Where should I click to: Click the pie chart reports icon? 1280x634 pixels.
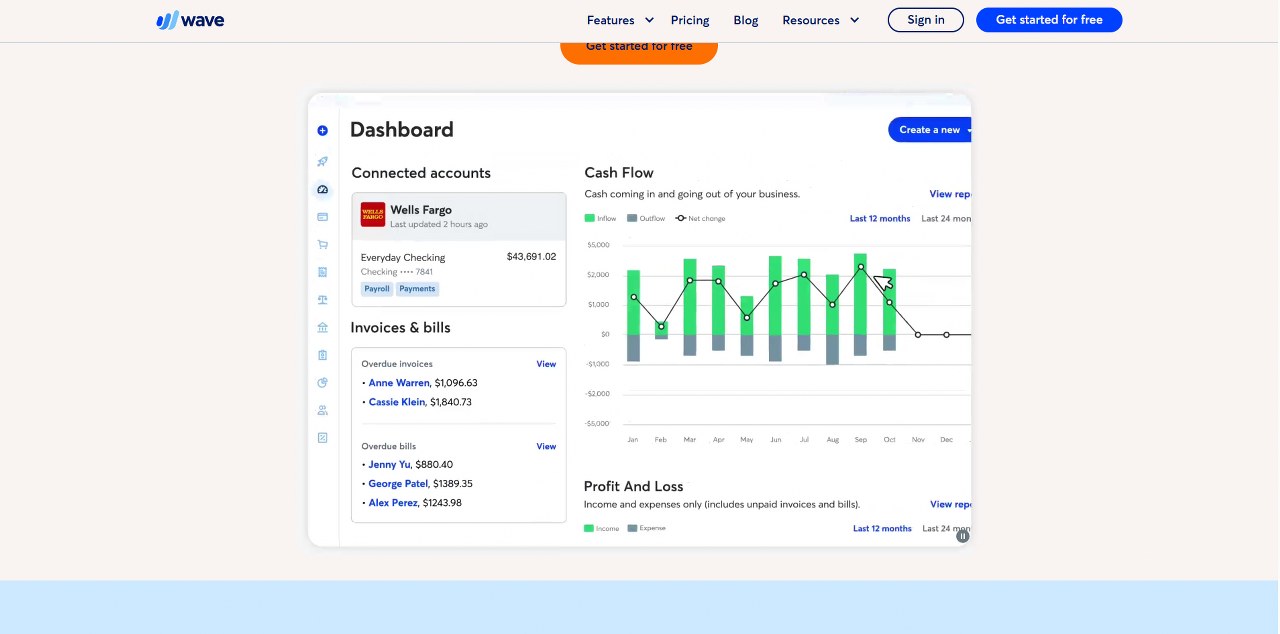pyautogui.click(x=322, y=382)
